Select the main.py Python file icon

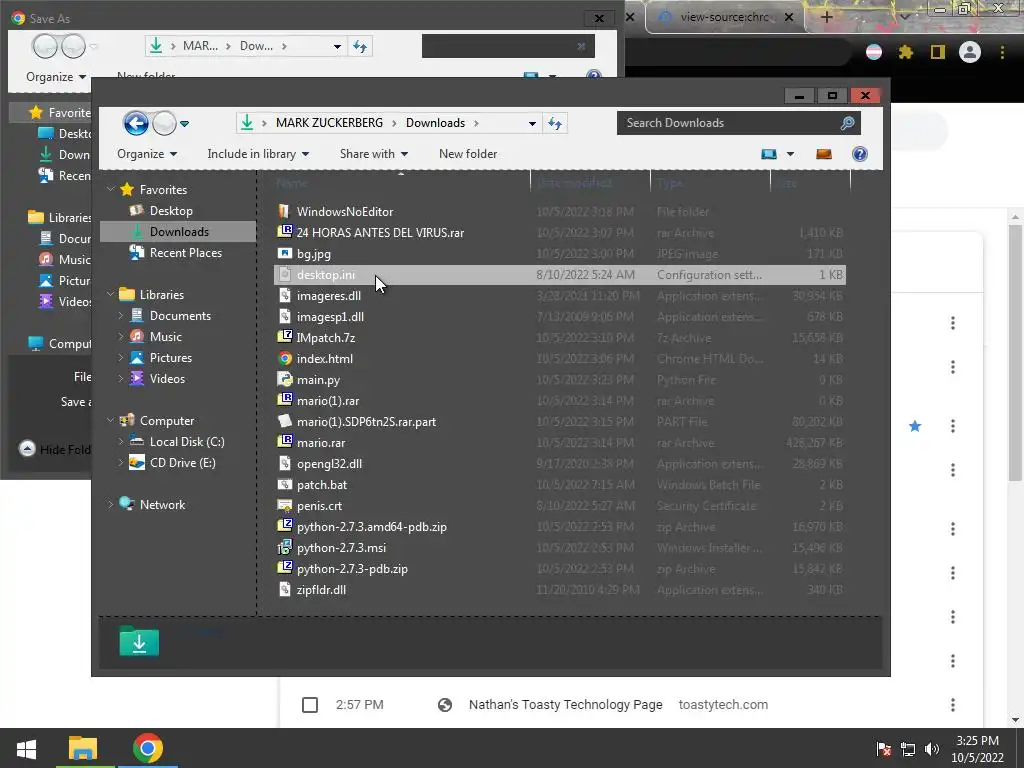coord(284,379)
